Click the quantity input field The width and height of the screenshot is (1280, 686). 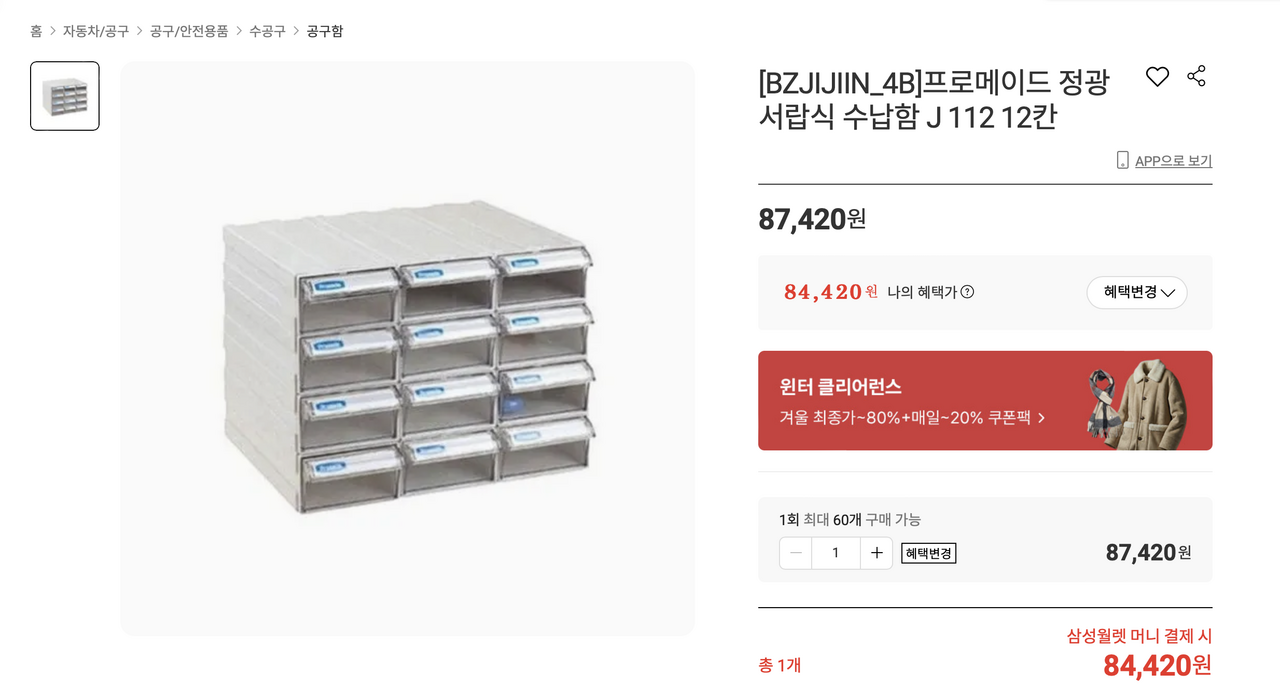point(835,553)
